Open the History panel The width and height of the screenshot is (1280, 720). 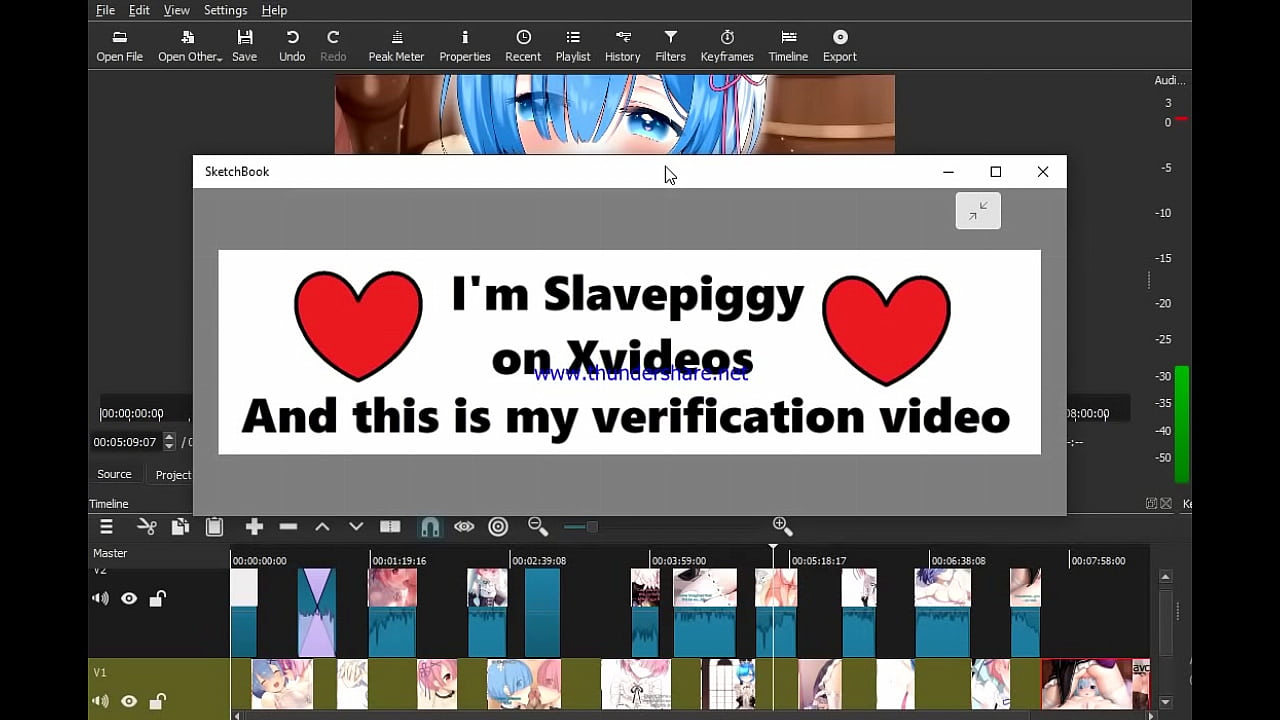pos(622,45)
